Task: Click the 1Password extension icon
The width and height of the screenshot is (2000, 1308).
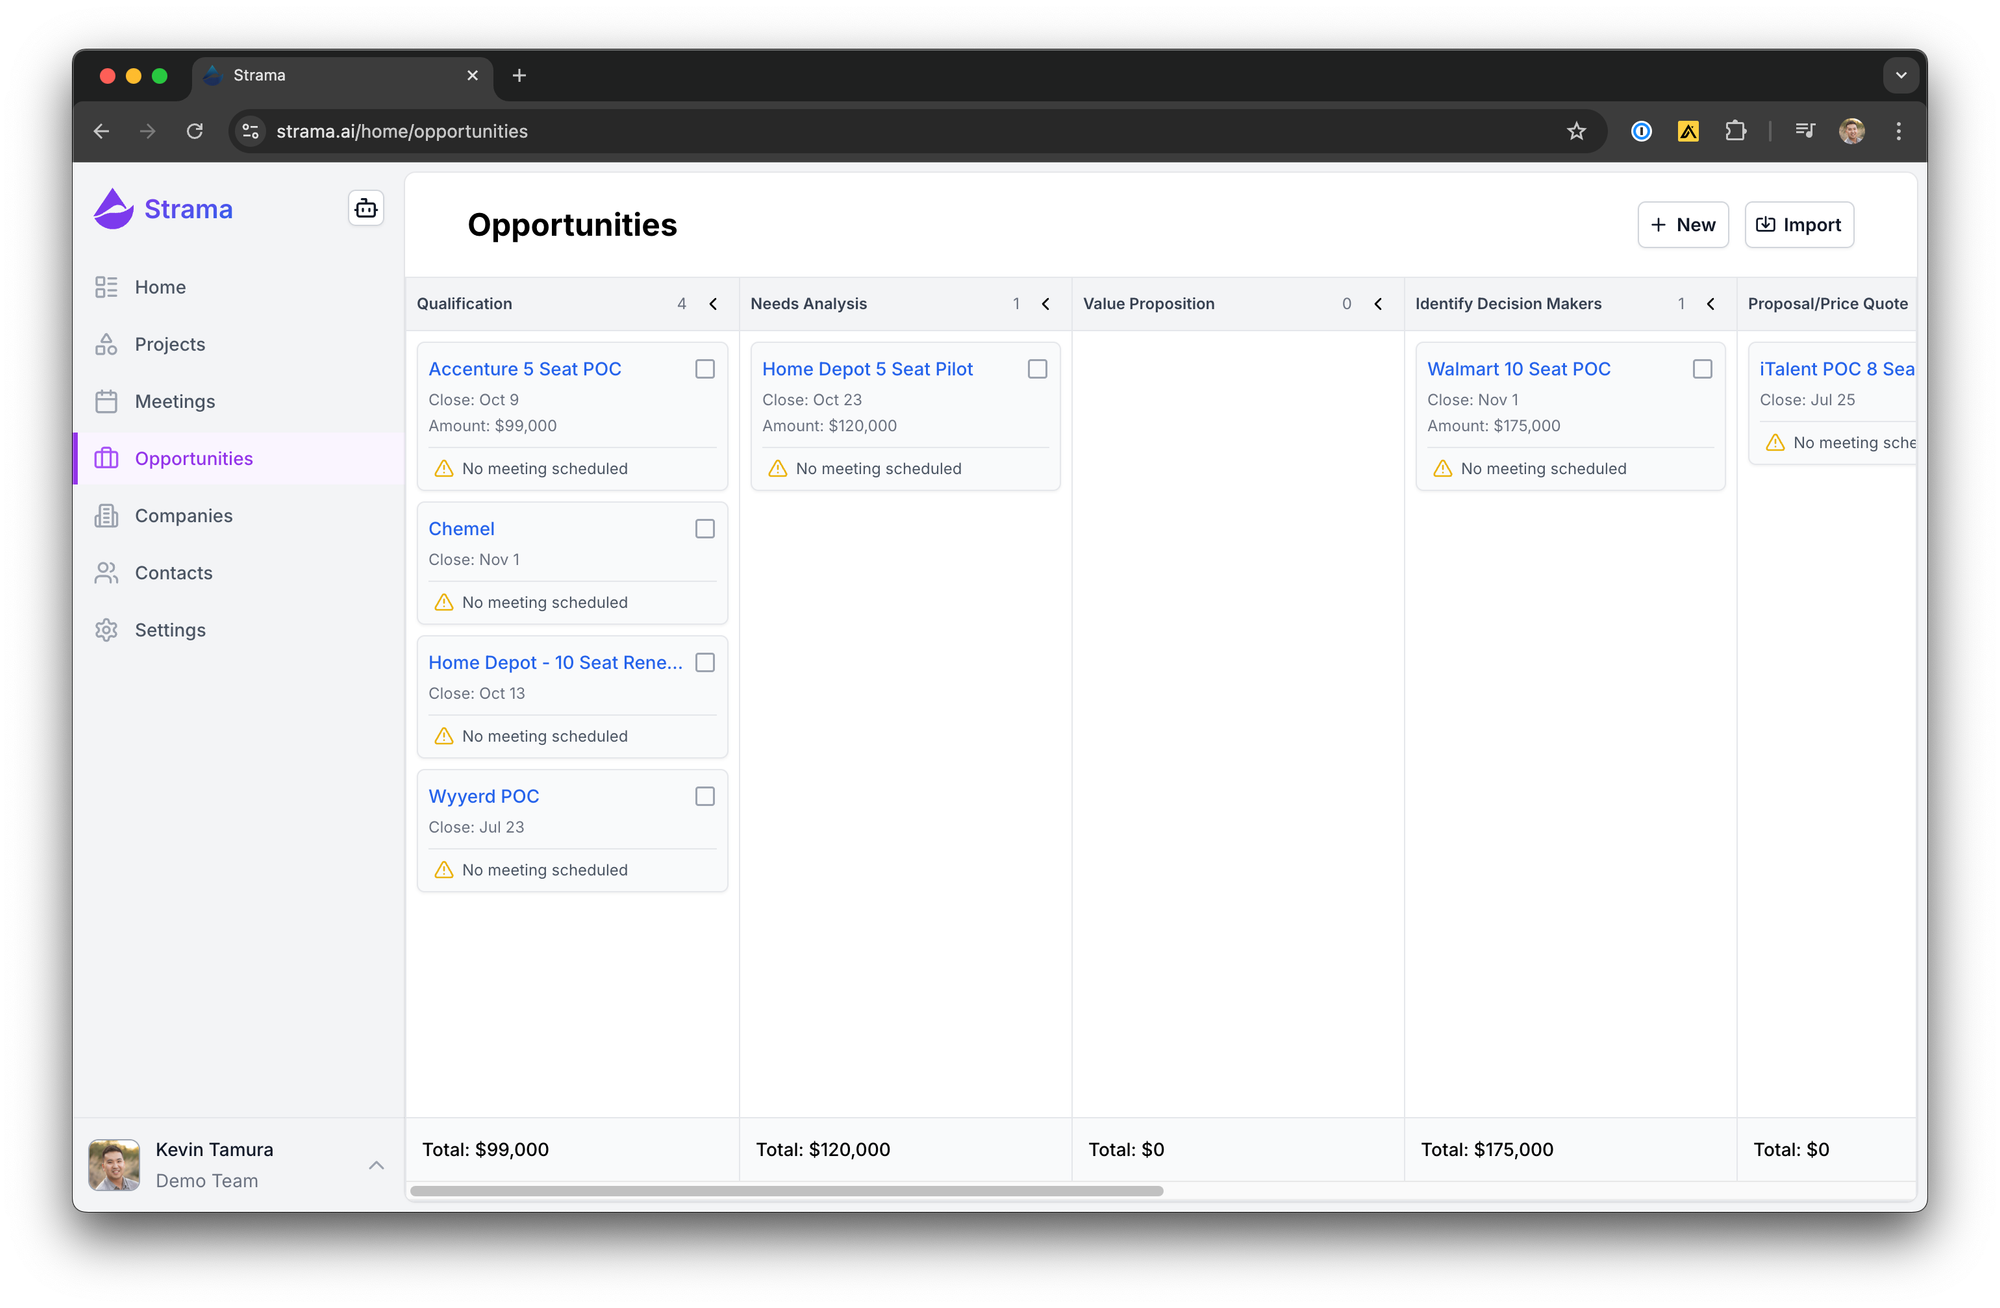Action: click(x=1641, y=131)
